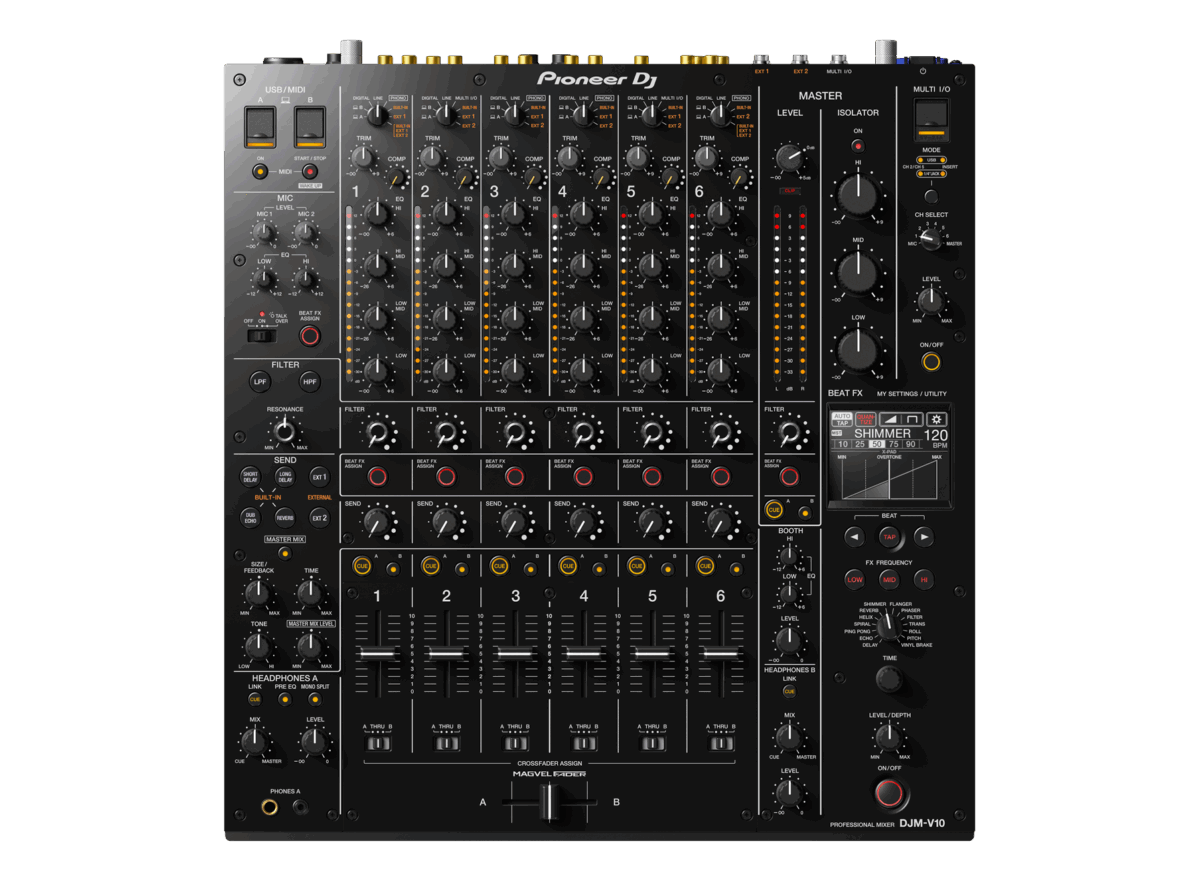Select the DUB ECHO send button
The image size is (1200, 881).
tap(250, 517)
